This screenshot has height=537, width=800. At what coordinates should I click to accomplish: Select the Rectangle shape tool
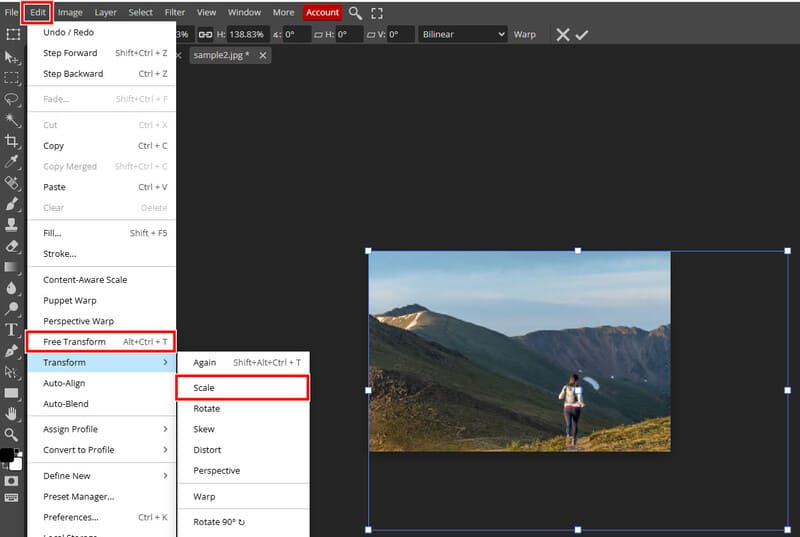tap(11, 393)
